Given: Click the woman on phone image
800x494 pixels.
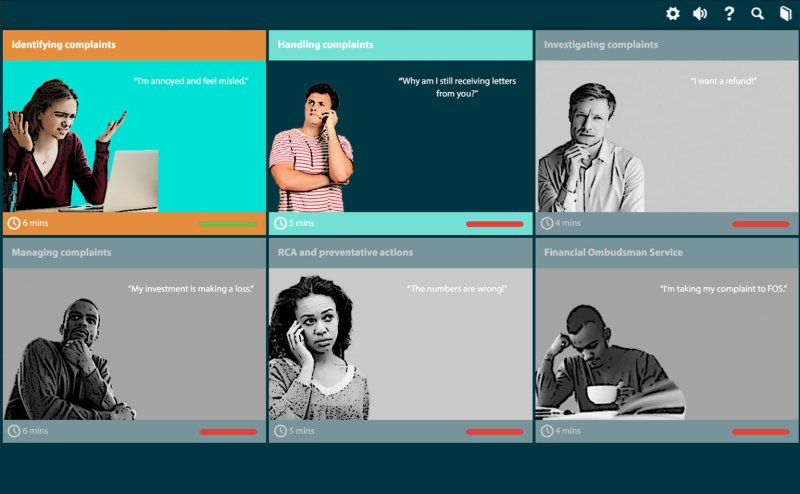Looking at the screenshot, I should pyautogui.click(x=319, y=348).
